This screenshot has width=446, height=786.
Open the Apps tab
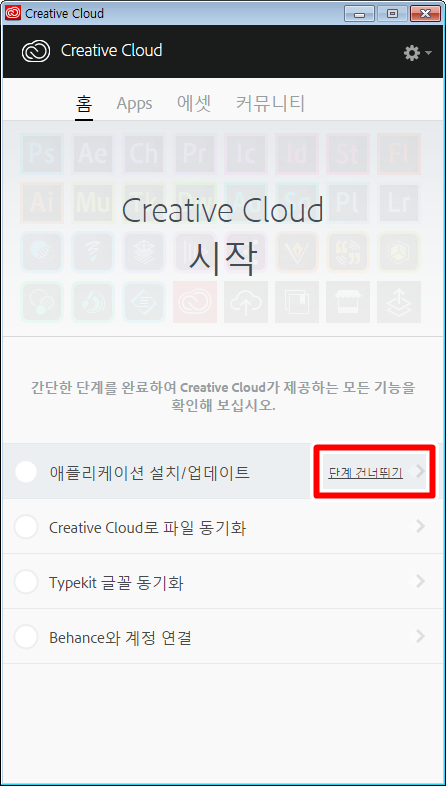click(x=134, y=104)
